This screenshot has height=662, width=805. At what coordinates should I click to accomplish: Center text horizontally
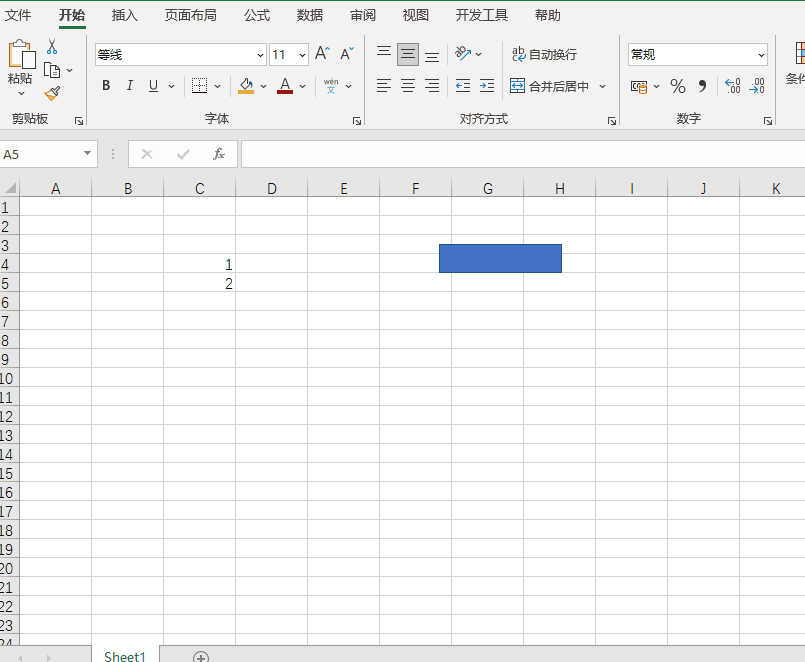(408, 86)
